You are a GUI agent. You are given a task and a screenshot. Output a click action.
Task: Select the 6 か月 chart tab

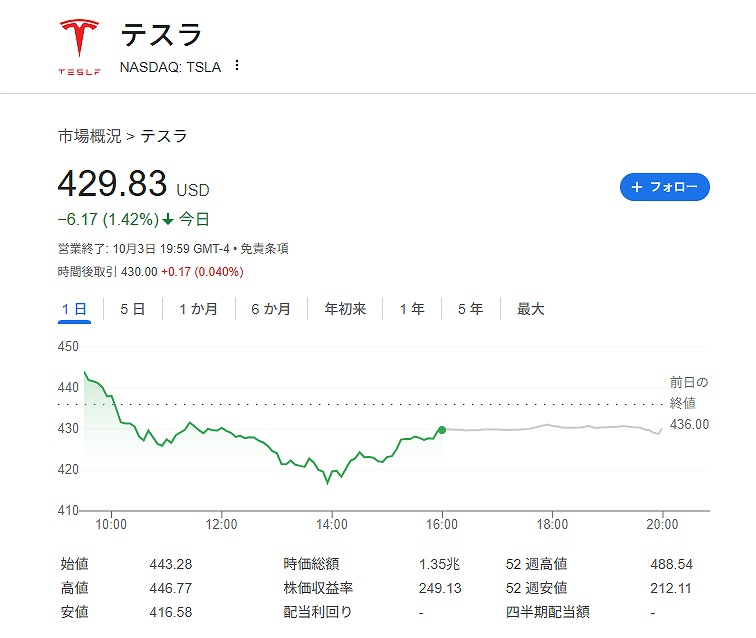pos(270,309)
